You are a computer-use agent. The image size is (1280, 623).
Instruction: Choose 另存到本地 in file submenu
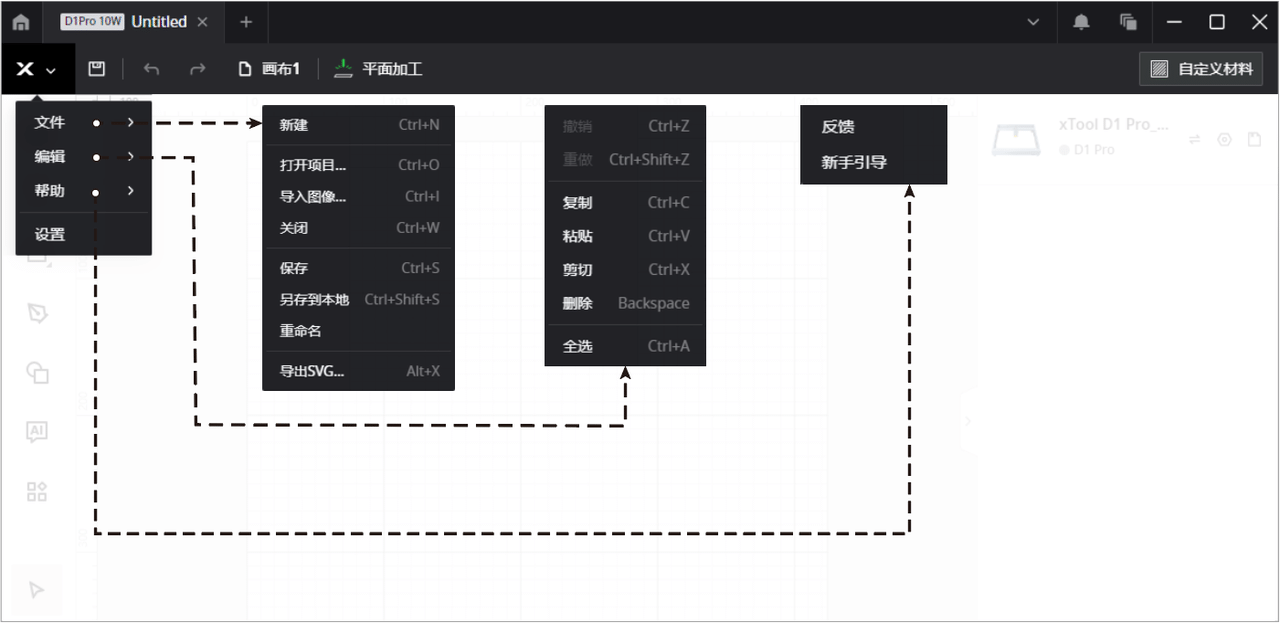[x=358, y=299]
